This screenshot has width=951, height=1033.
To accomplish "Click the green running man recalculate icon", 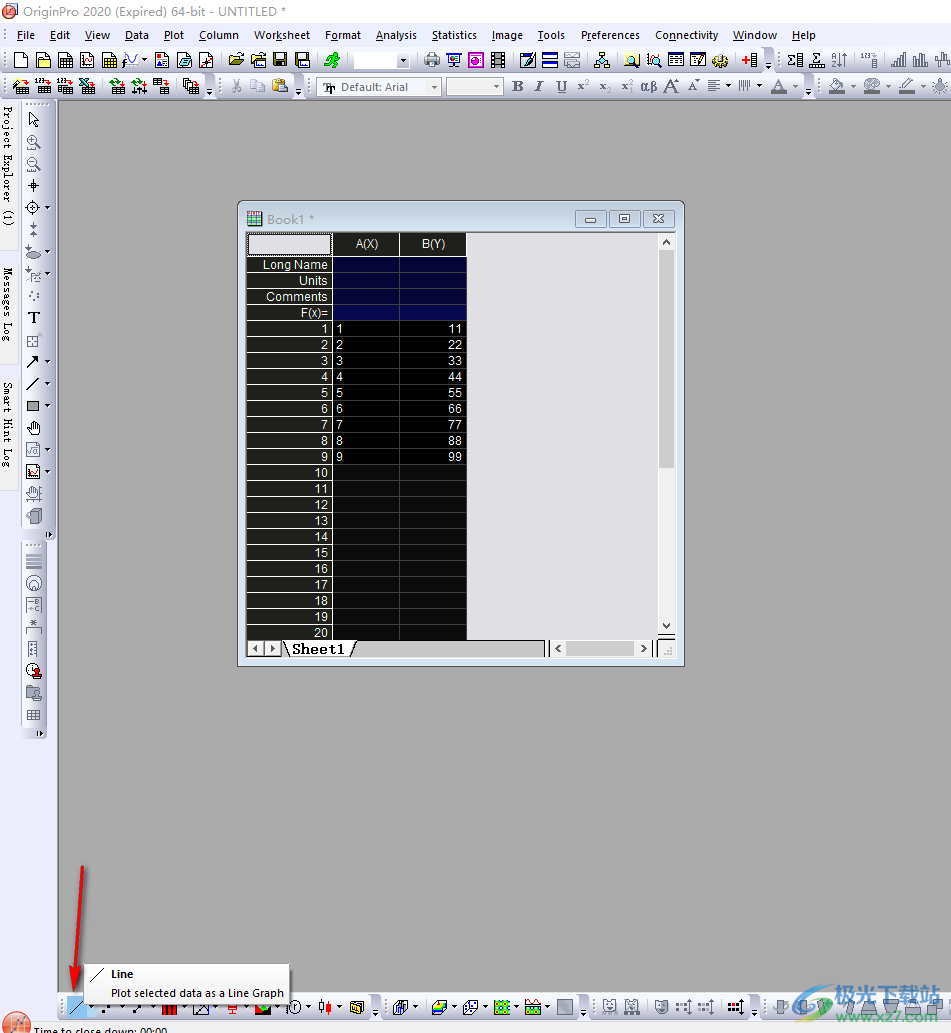I will tap(332, 61).
